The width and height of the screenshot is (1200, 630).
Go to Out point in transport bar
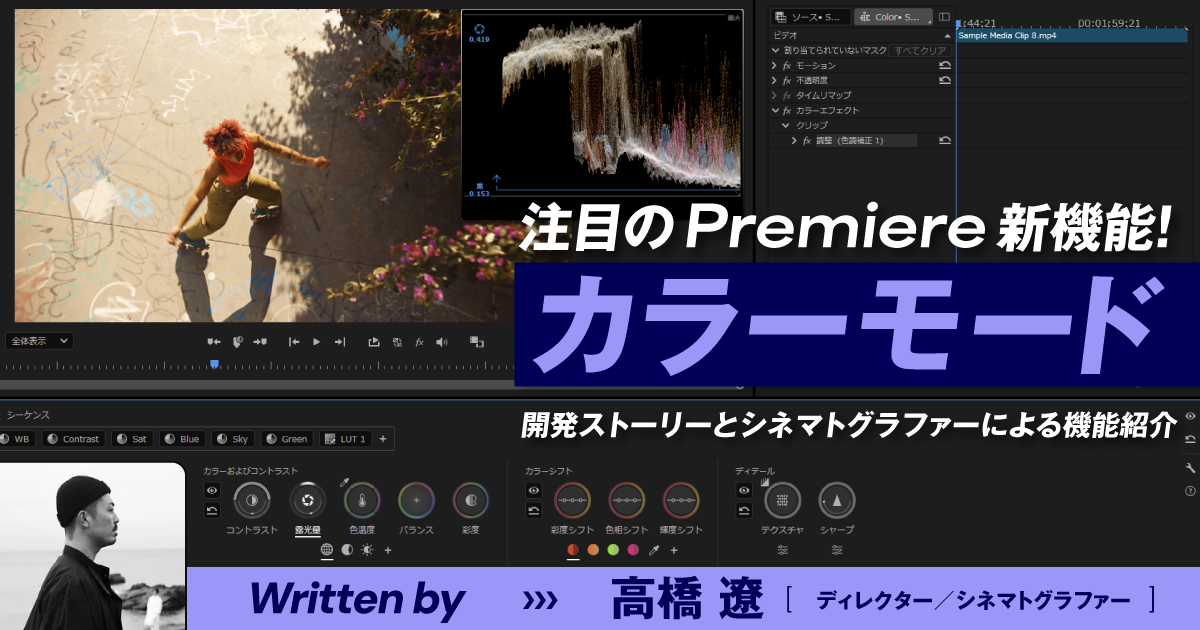pos(340,342)
